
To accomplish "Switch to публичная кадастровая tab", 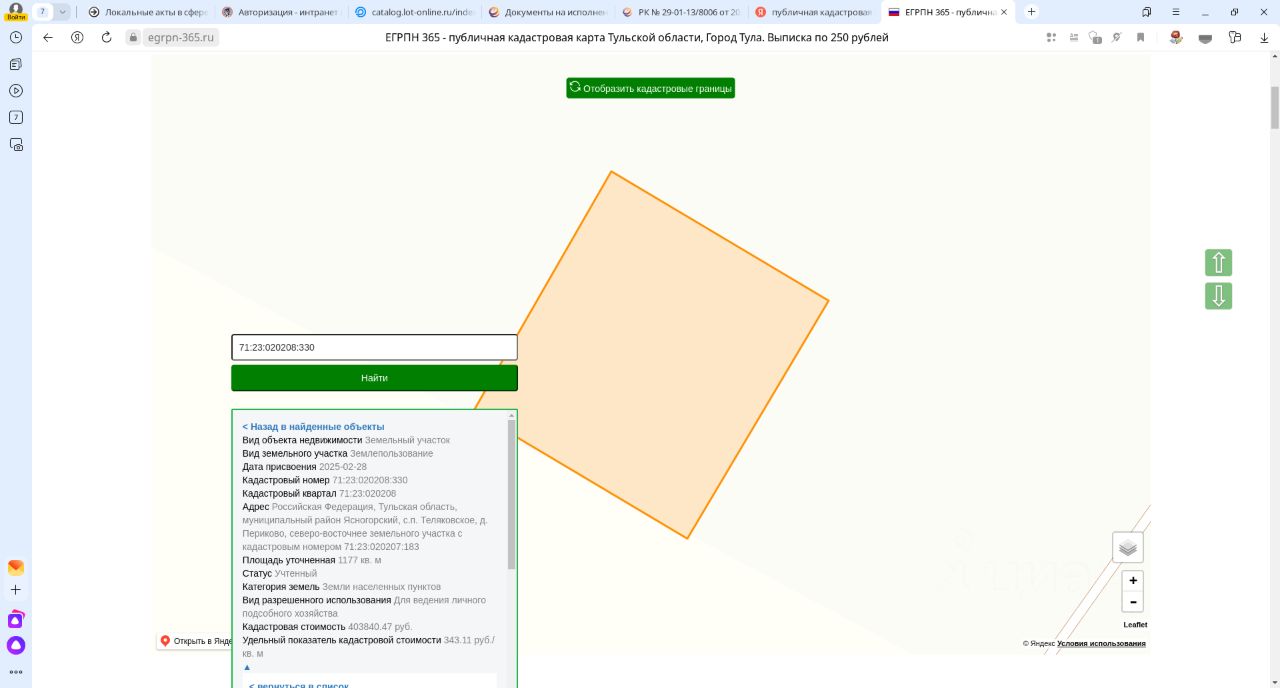I will coord(814,12).
